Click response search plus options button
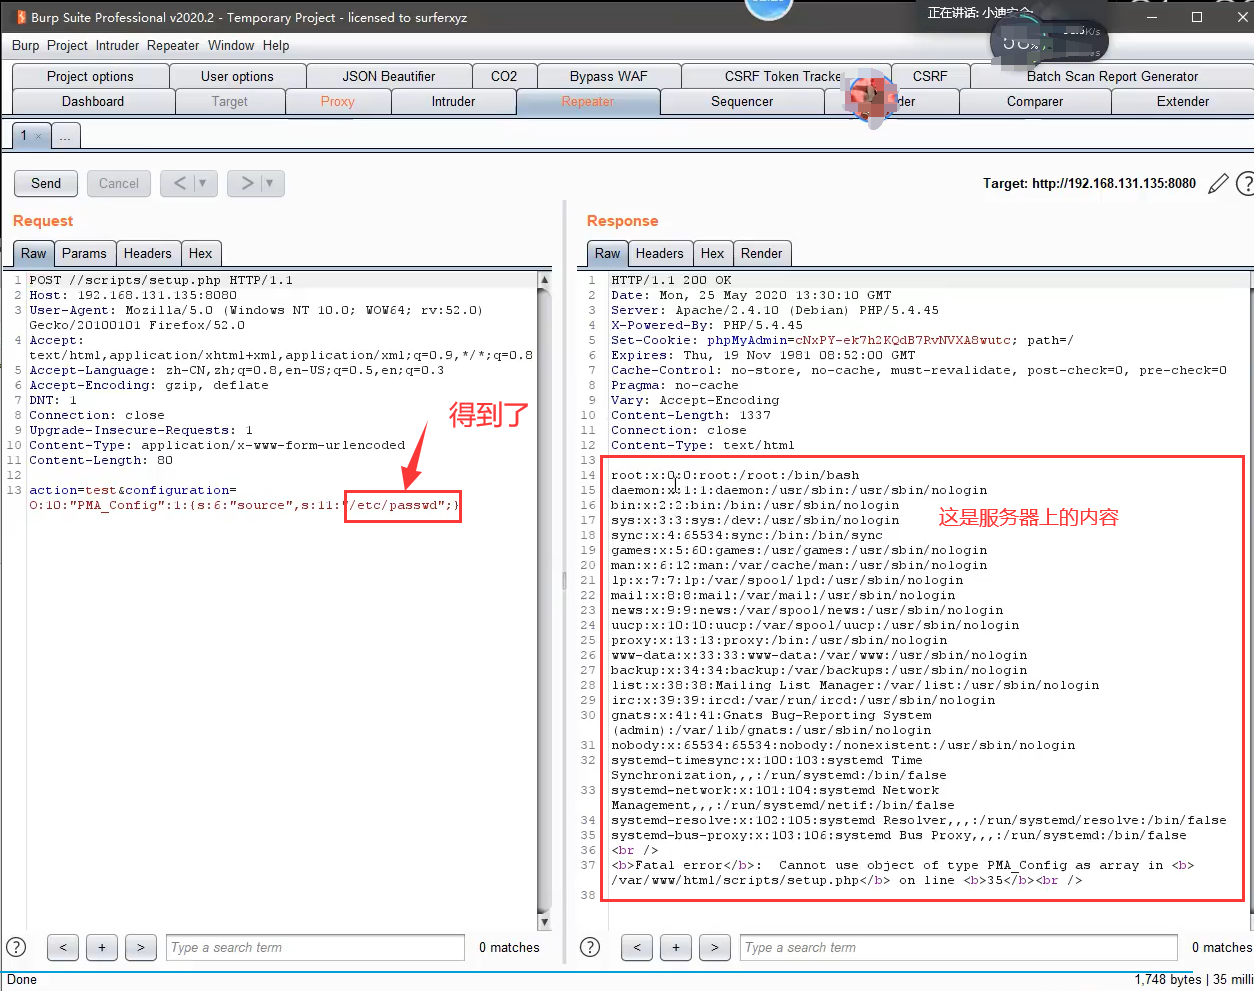This screenshot has width=1254, height=991. tap(676, 947)
